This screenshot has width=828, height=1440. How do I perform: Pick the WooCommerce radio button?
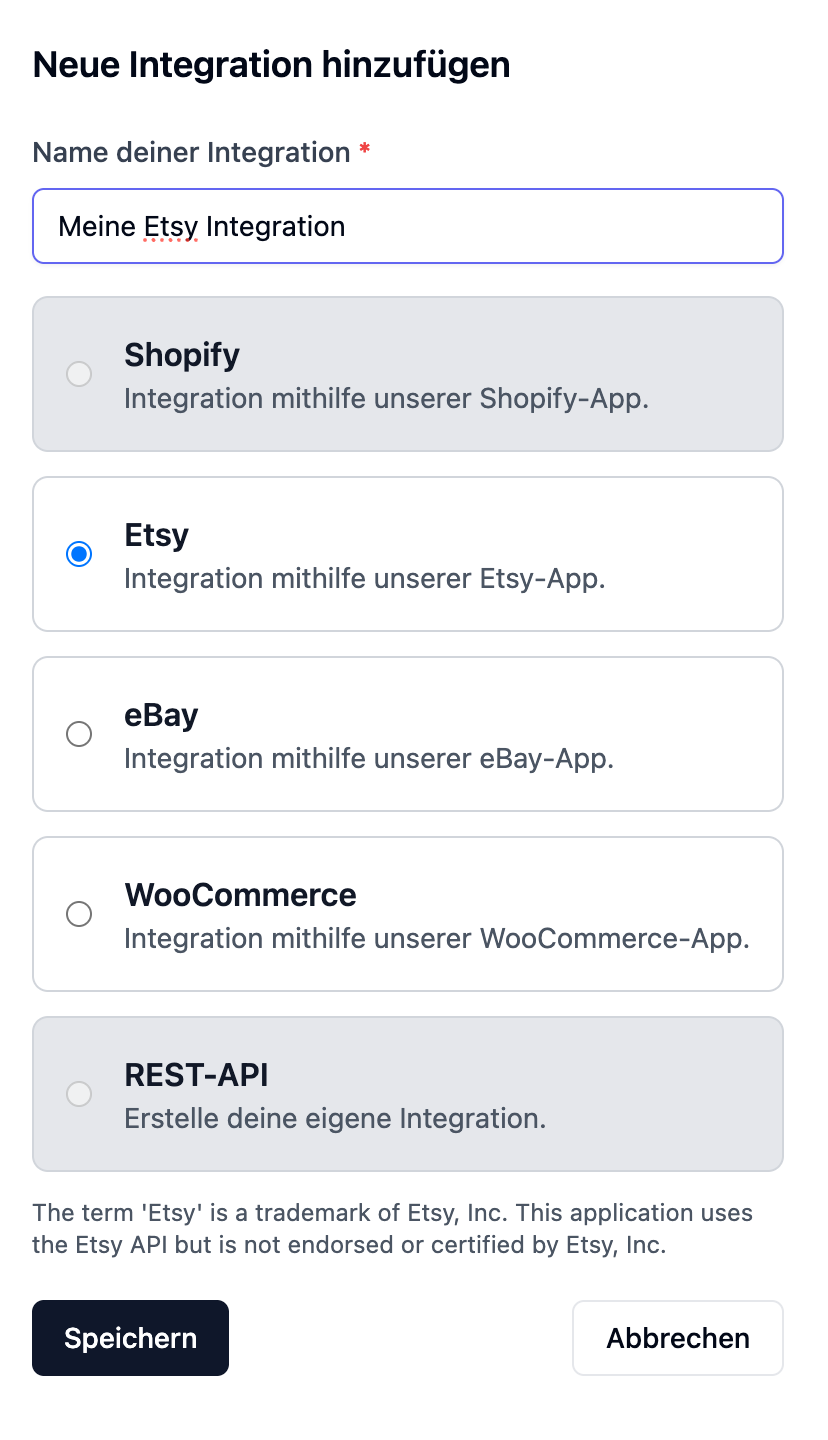coord(79,914)
